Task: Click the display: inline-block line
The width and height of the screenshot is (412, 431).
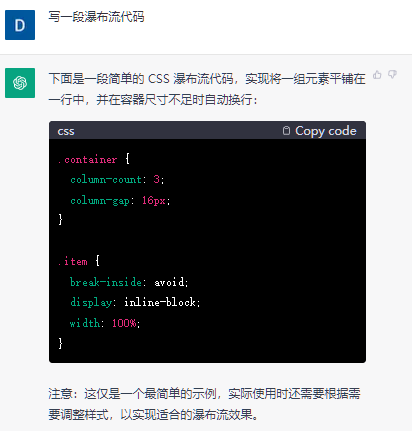Action: point(135,302)
